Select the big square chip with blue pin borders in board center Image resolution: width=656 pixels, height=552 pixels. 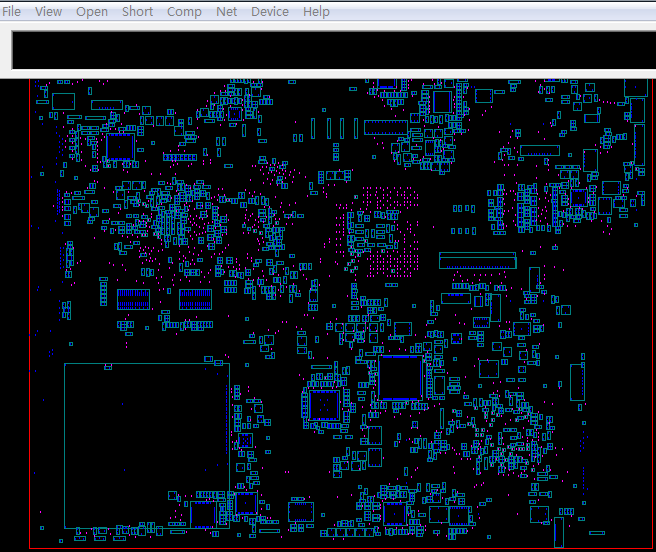(400, 377)
